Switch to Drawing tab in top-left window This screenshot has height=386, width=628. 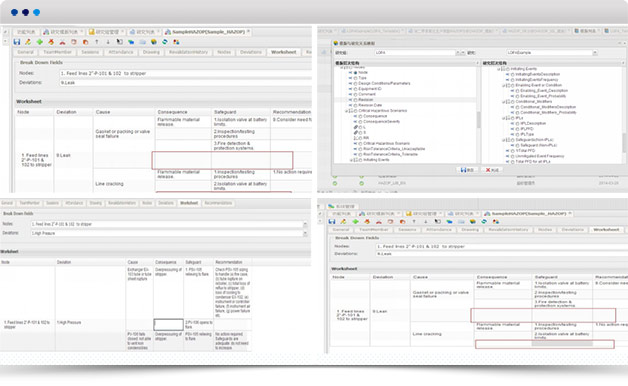pos(151,52)
